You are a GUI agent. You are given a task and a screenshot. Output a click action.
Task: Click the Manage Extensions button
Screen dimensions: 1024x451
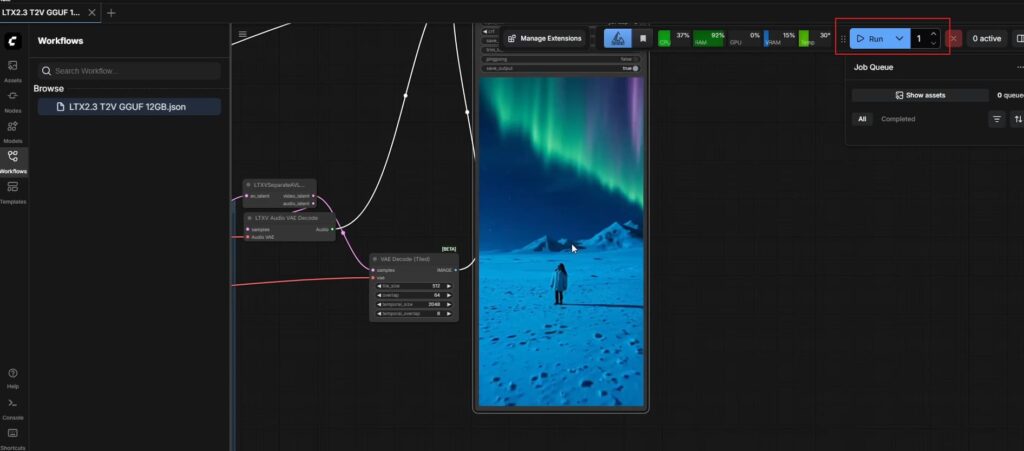[544, 38]
